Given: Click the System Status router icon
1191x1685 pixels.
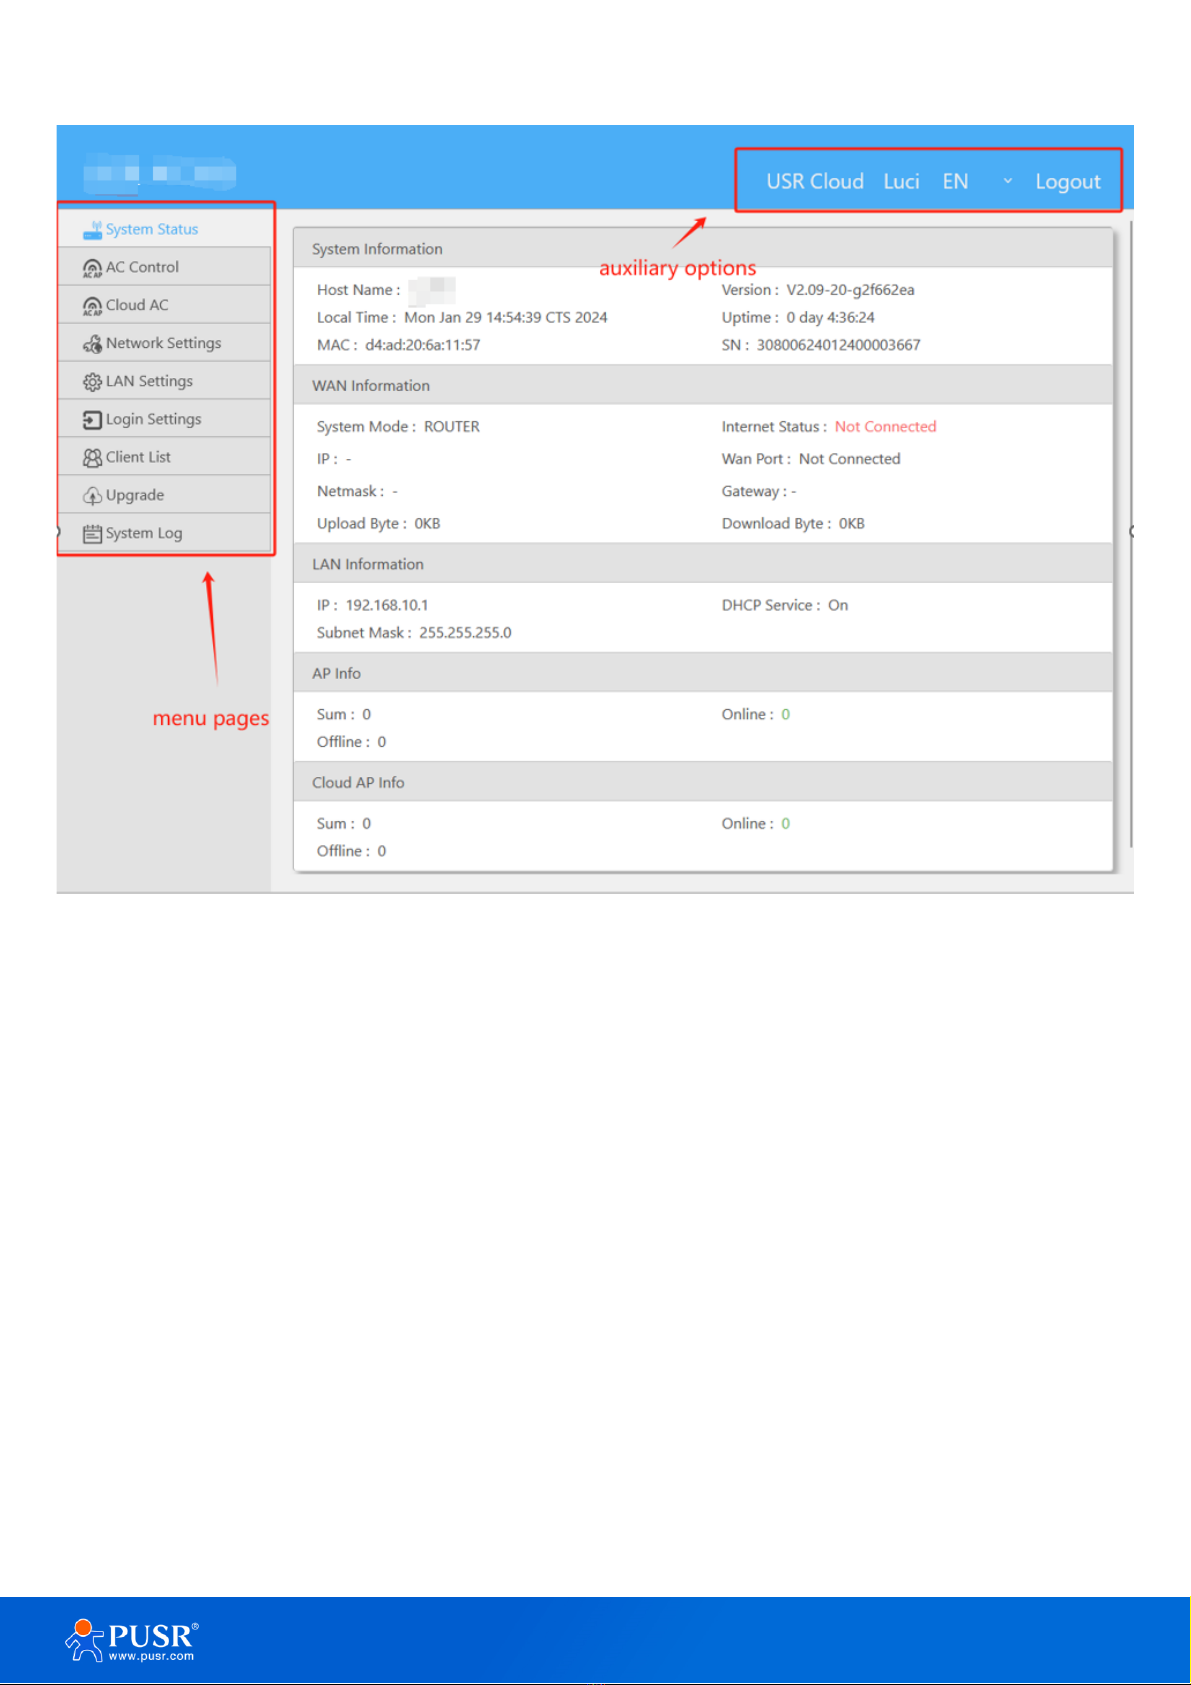Looking at the screenshot, I should click(x=92, y=230).
